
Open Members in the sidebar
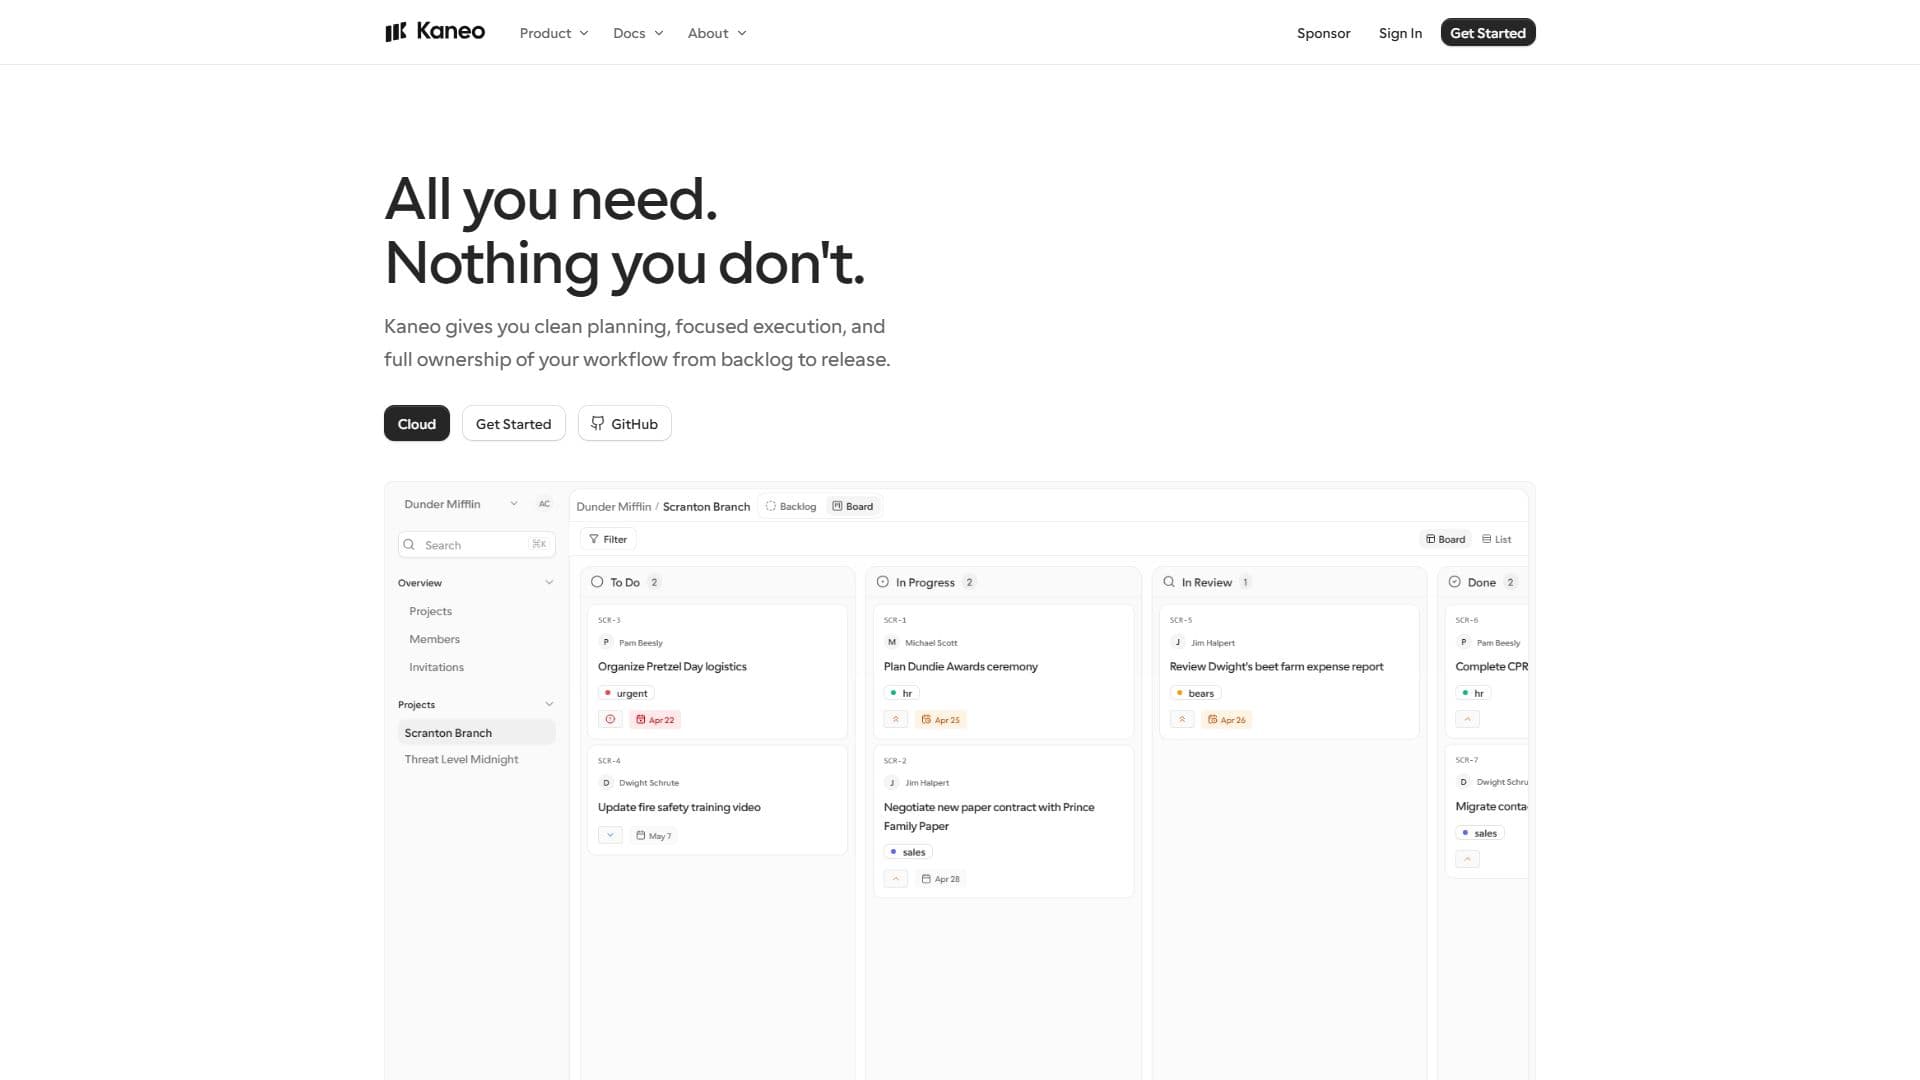[434, 639]
